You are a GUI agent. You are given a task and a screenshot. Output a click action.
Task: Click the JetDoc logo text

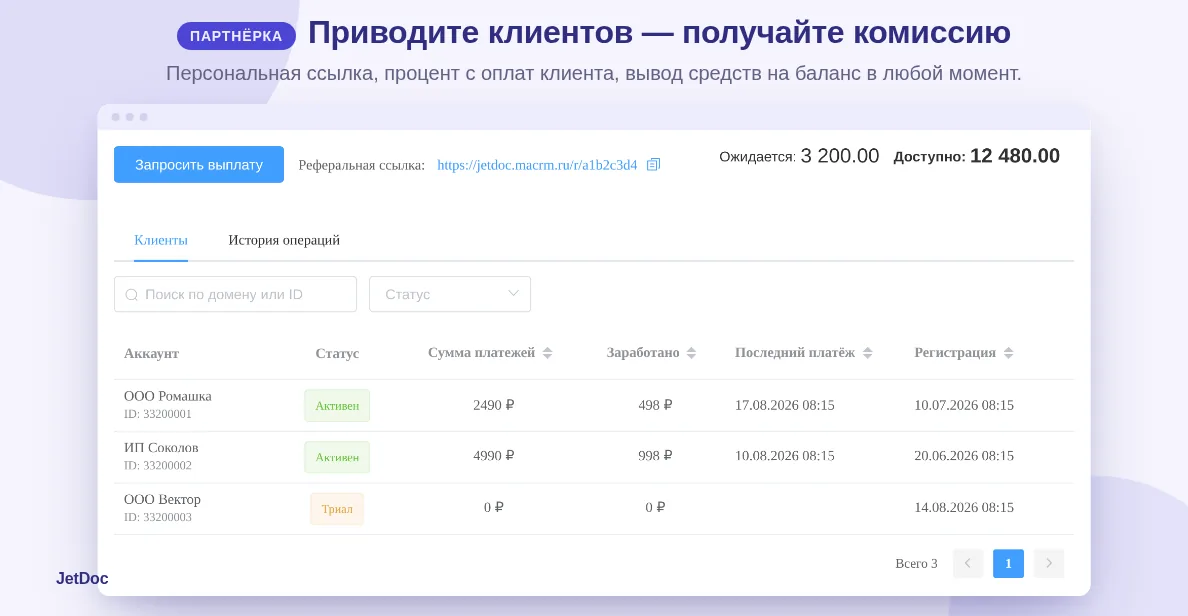pyautogui.click(x=82, y=578)
